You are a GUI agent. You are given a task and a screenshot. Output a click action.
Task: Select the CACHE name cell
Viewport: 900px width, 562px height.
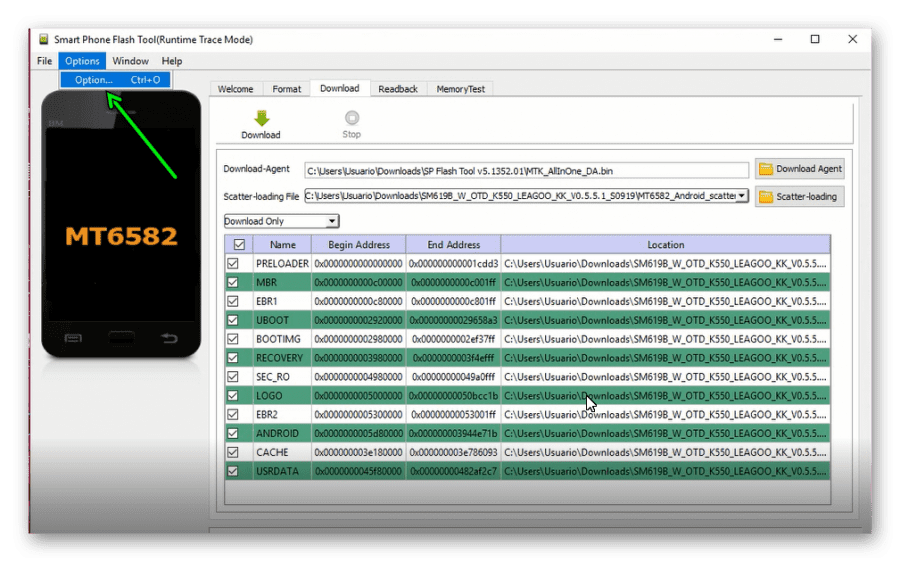[x=282, y=452]
